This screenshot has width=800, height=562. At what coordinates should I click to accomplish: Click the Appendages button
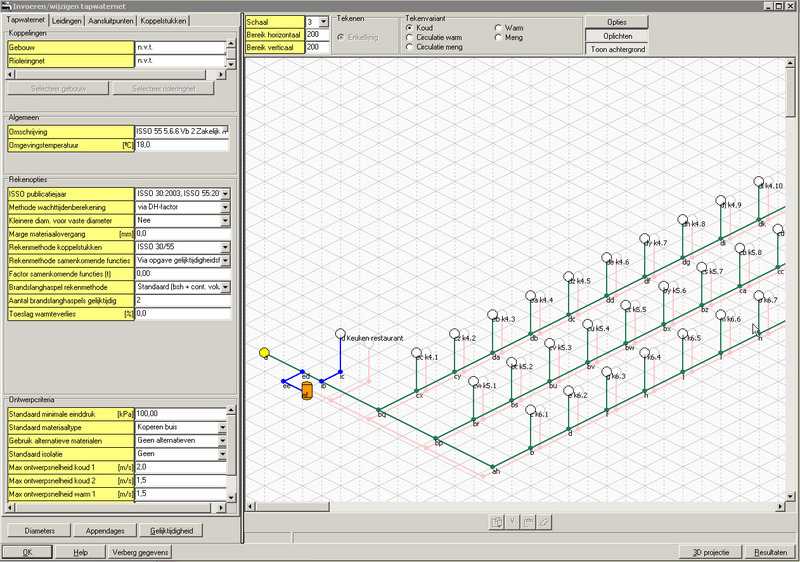105,530
